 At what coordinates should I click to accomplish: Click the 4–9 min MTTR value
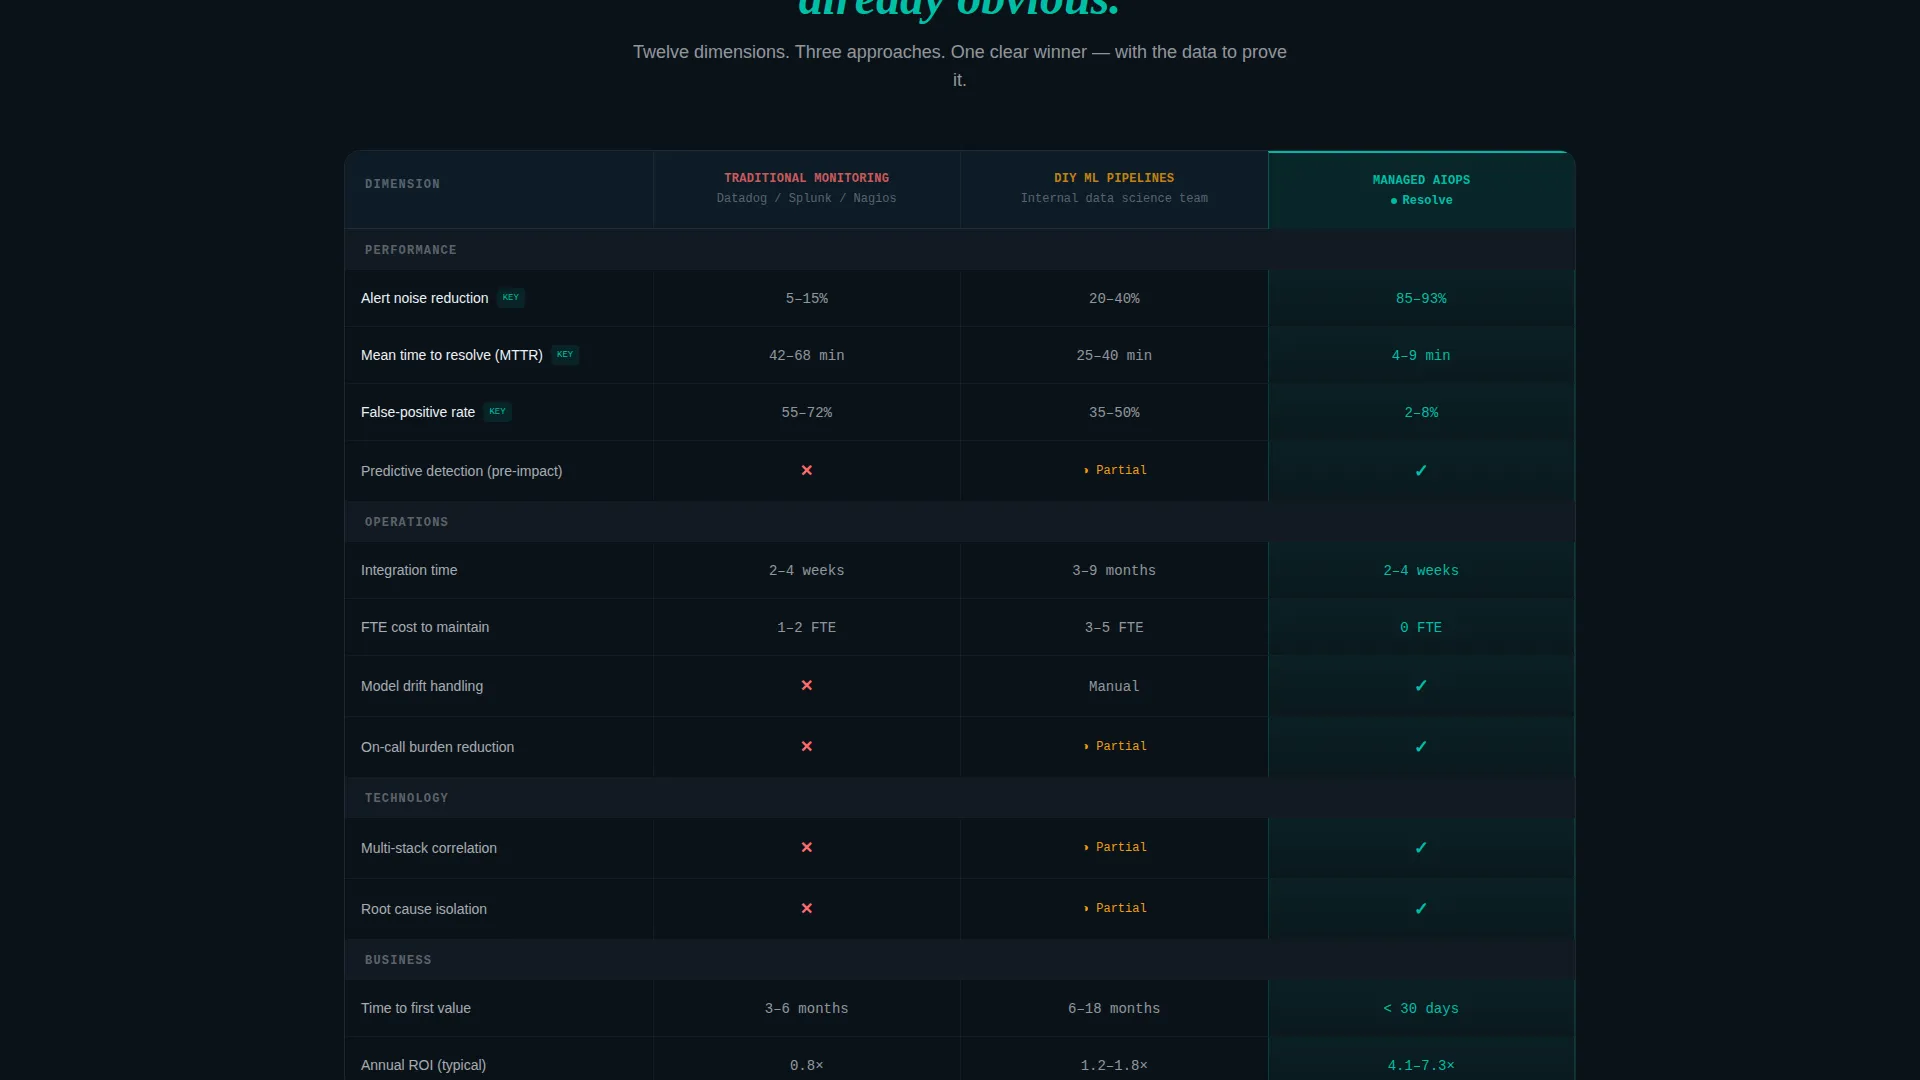tap(1421, 355)
